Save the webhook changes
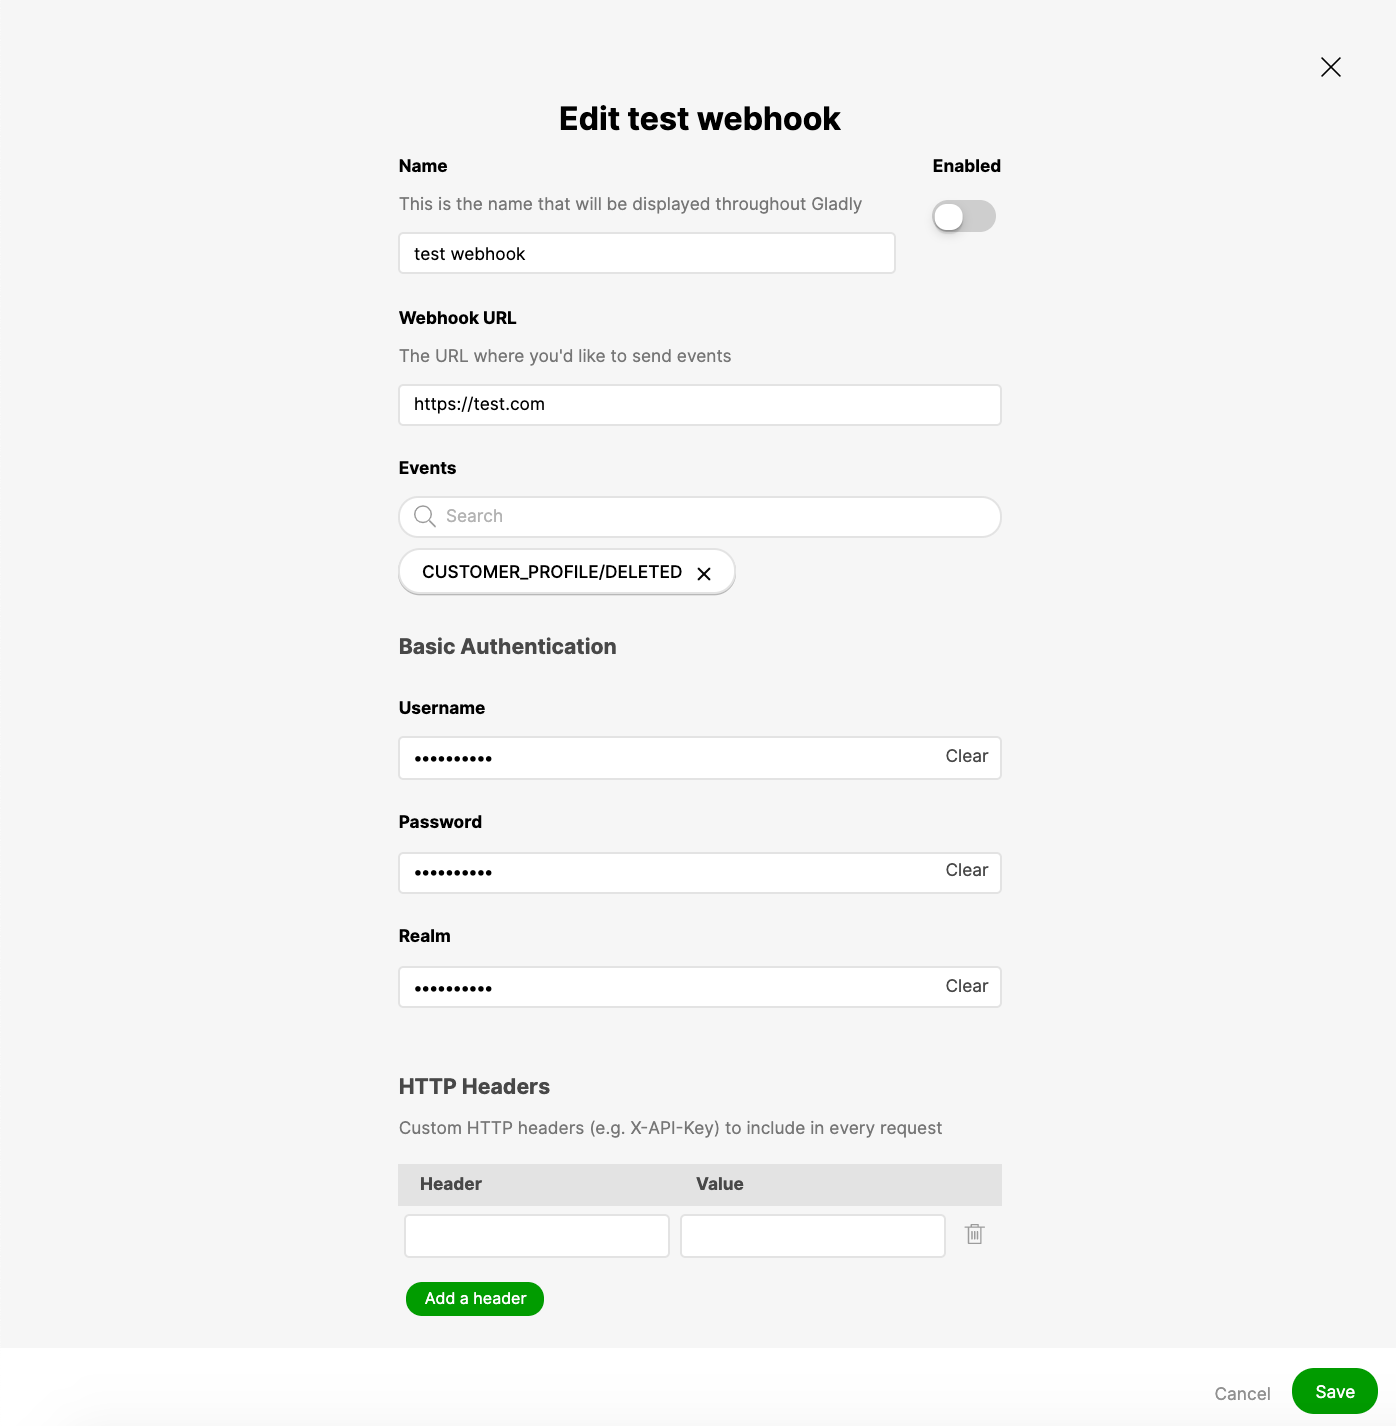This screenshot has width=1396, height=1426. pyautogui.click(x=1334, y=1392)
